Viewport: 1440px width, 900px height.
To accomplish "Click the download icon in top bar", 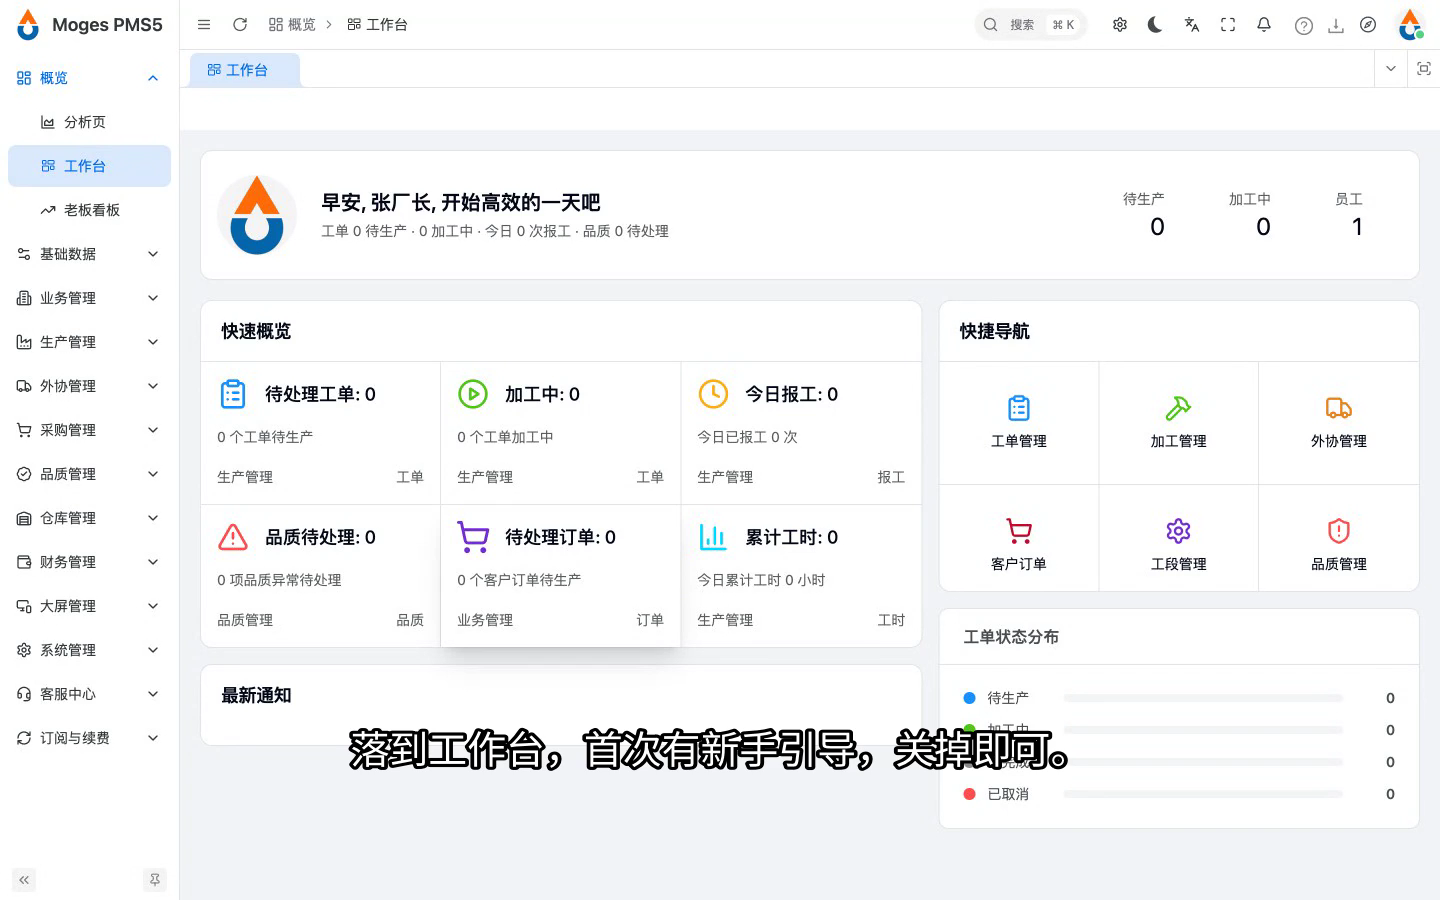I will (1336, 26).
